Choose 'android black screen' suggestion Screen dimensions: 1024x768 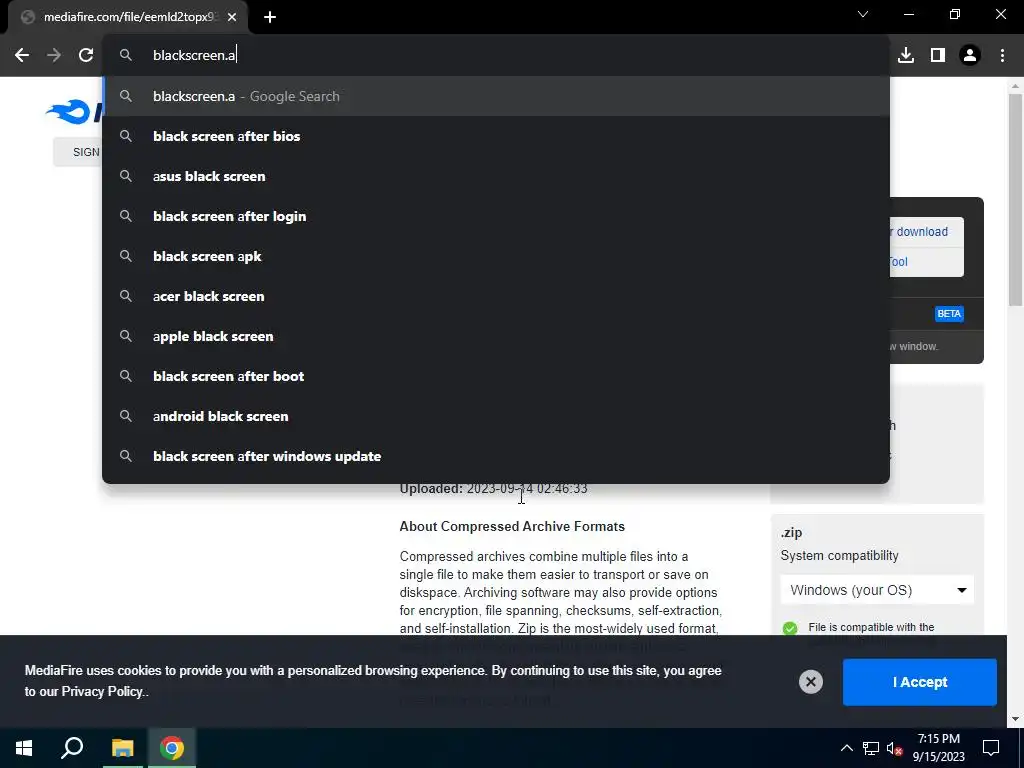pos(496,416)
